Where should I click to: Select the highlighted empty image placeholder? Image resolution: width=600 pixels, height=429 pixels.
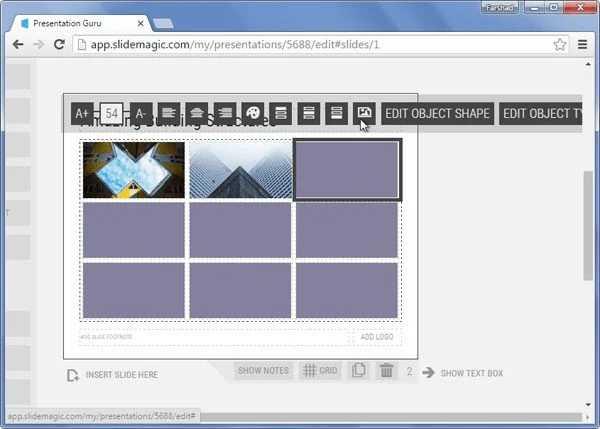[x=347, y=170]
